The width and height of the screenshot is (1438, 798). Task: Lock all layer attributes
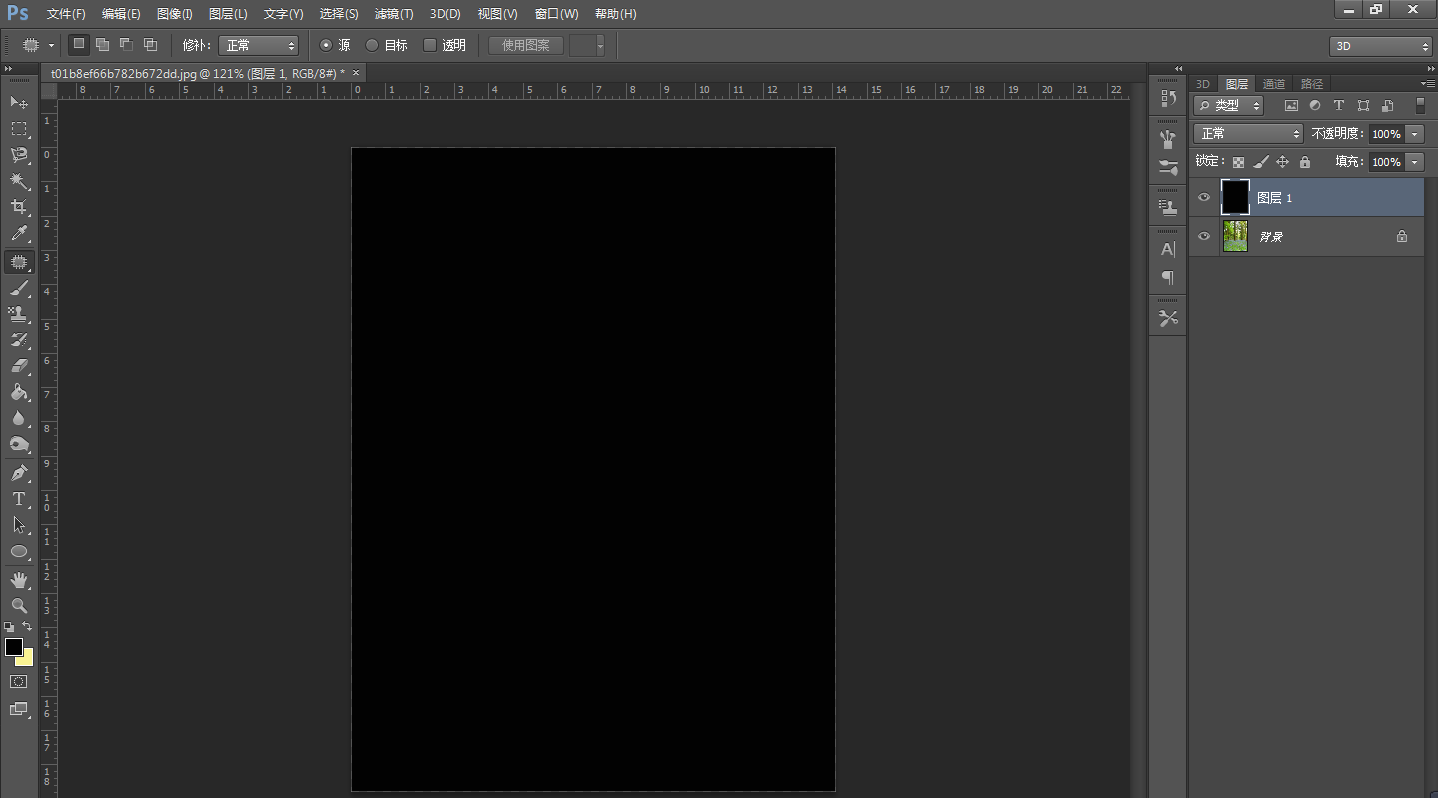pos(1305,162)
